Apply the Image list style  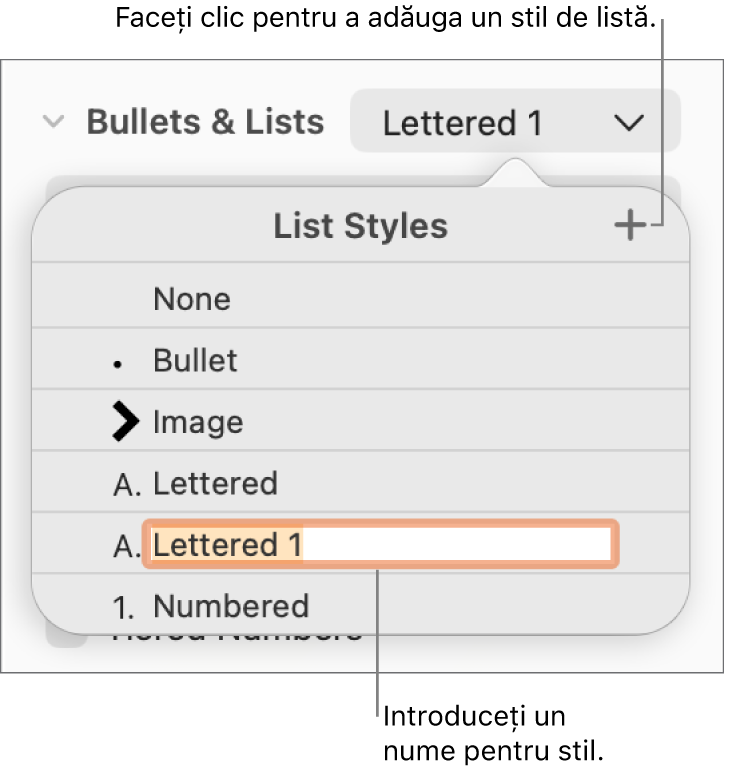point(198,422)
